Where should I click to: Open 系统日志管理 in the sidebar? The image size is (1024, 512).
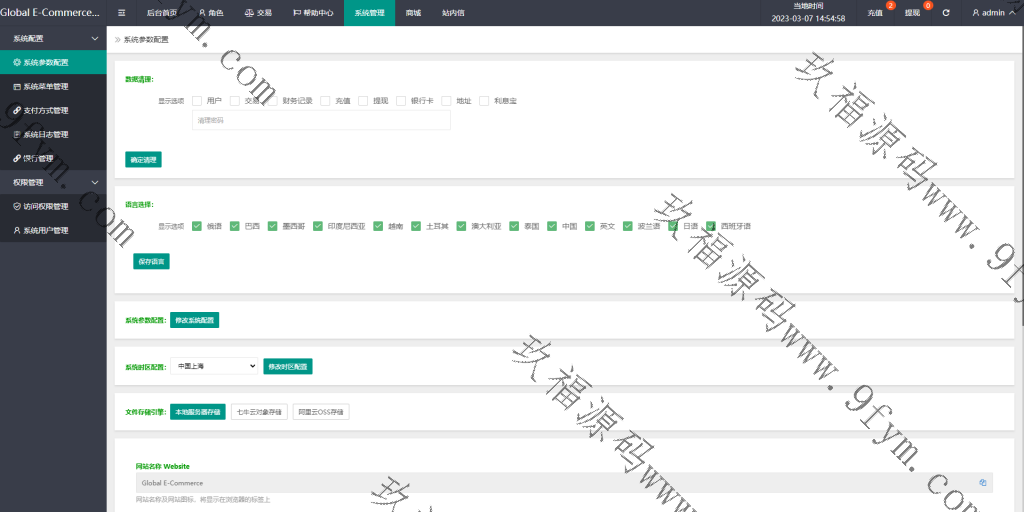tap(45, 134)
